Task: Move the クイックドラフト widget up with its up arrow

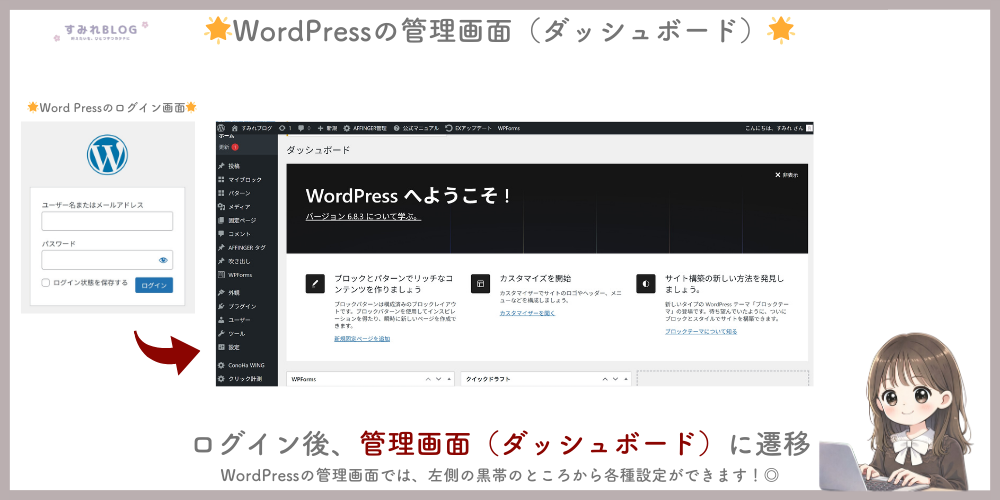Action: (605, 379)
